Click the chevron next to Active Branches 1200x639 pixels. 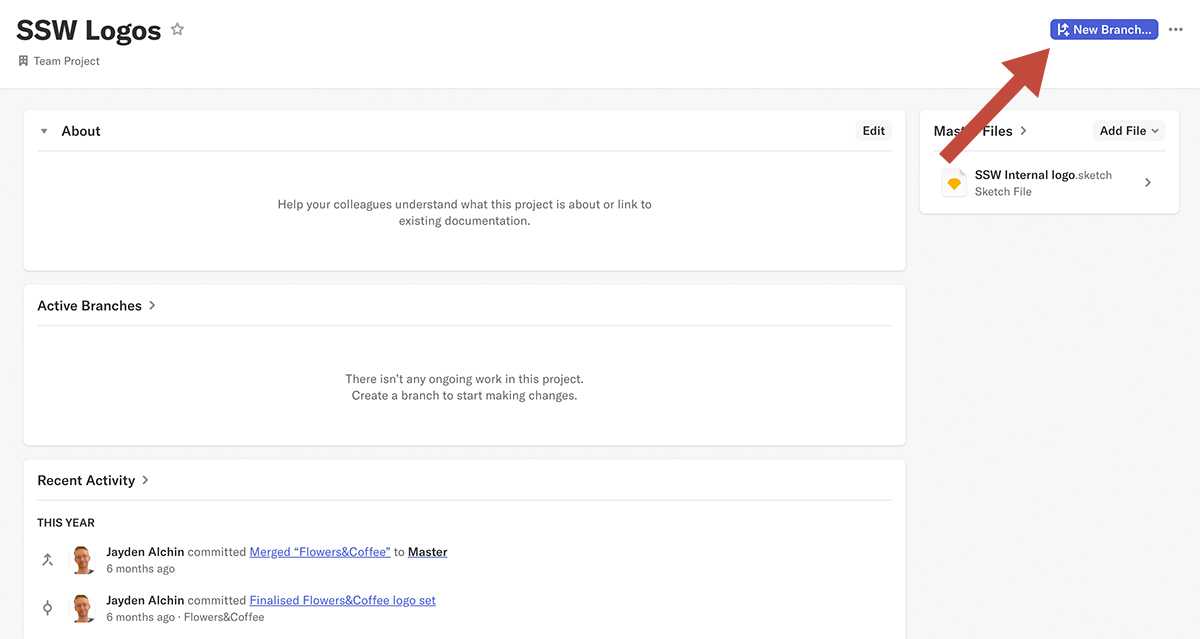pyautogui.click(x=152, y=306)
